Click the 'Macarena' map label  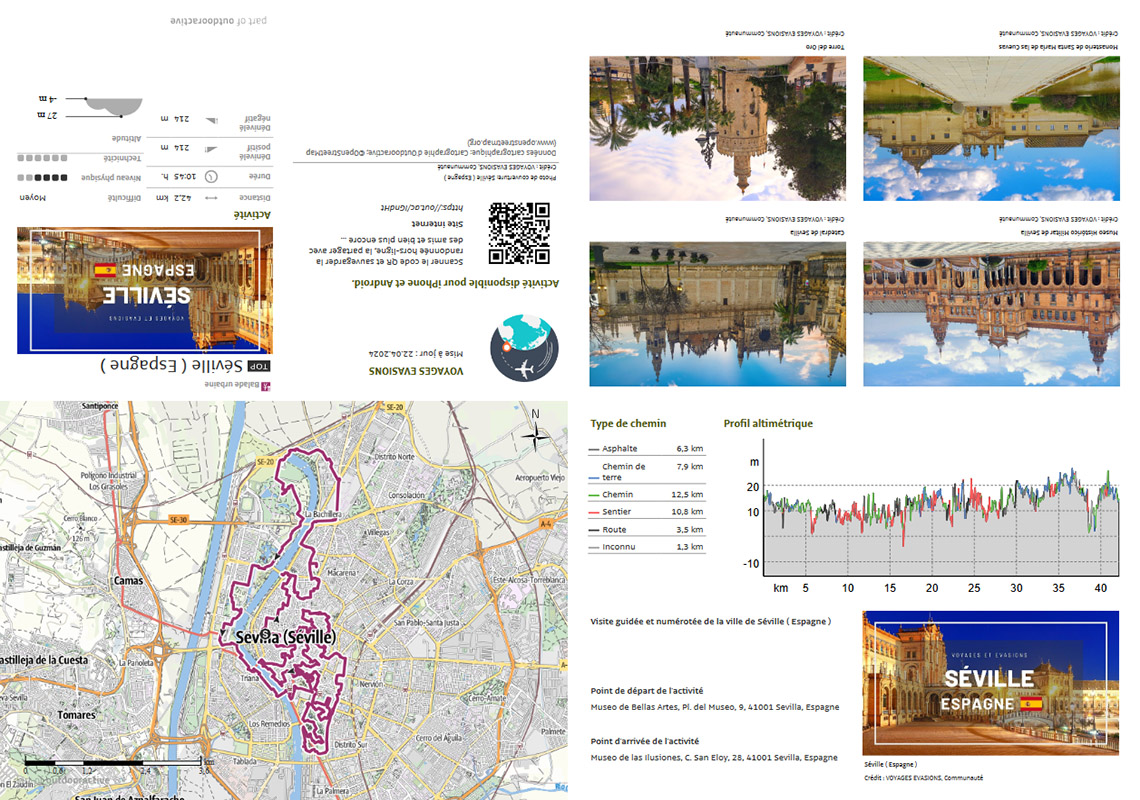click(x=342, y=573)
